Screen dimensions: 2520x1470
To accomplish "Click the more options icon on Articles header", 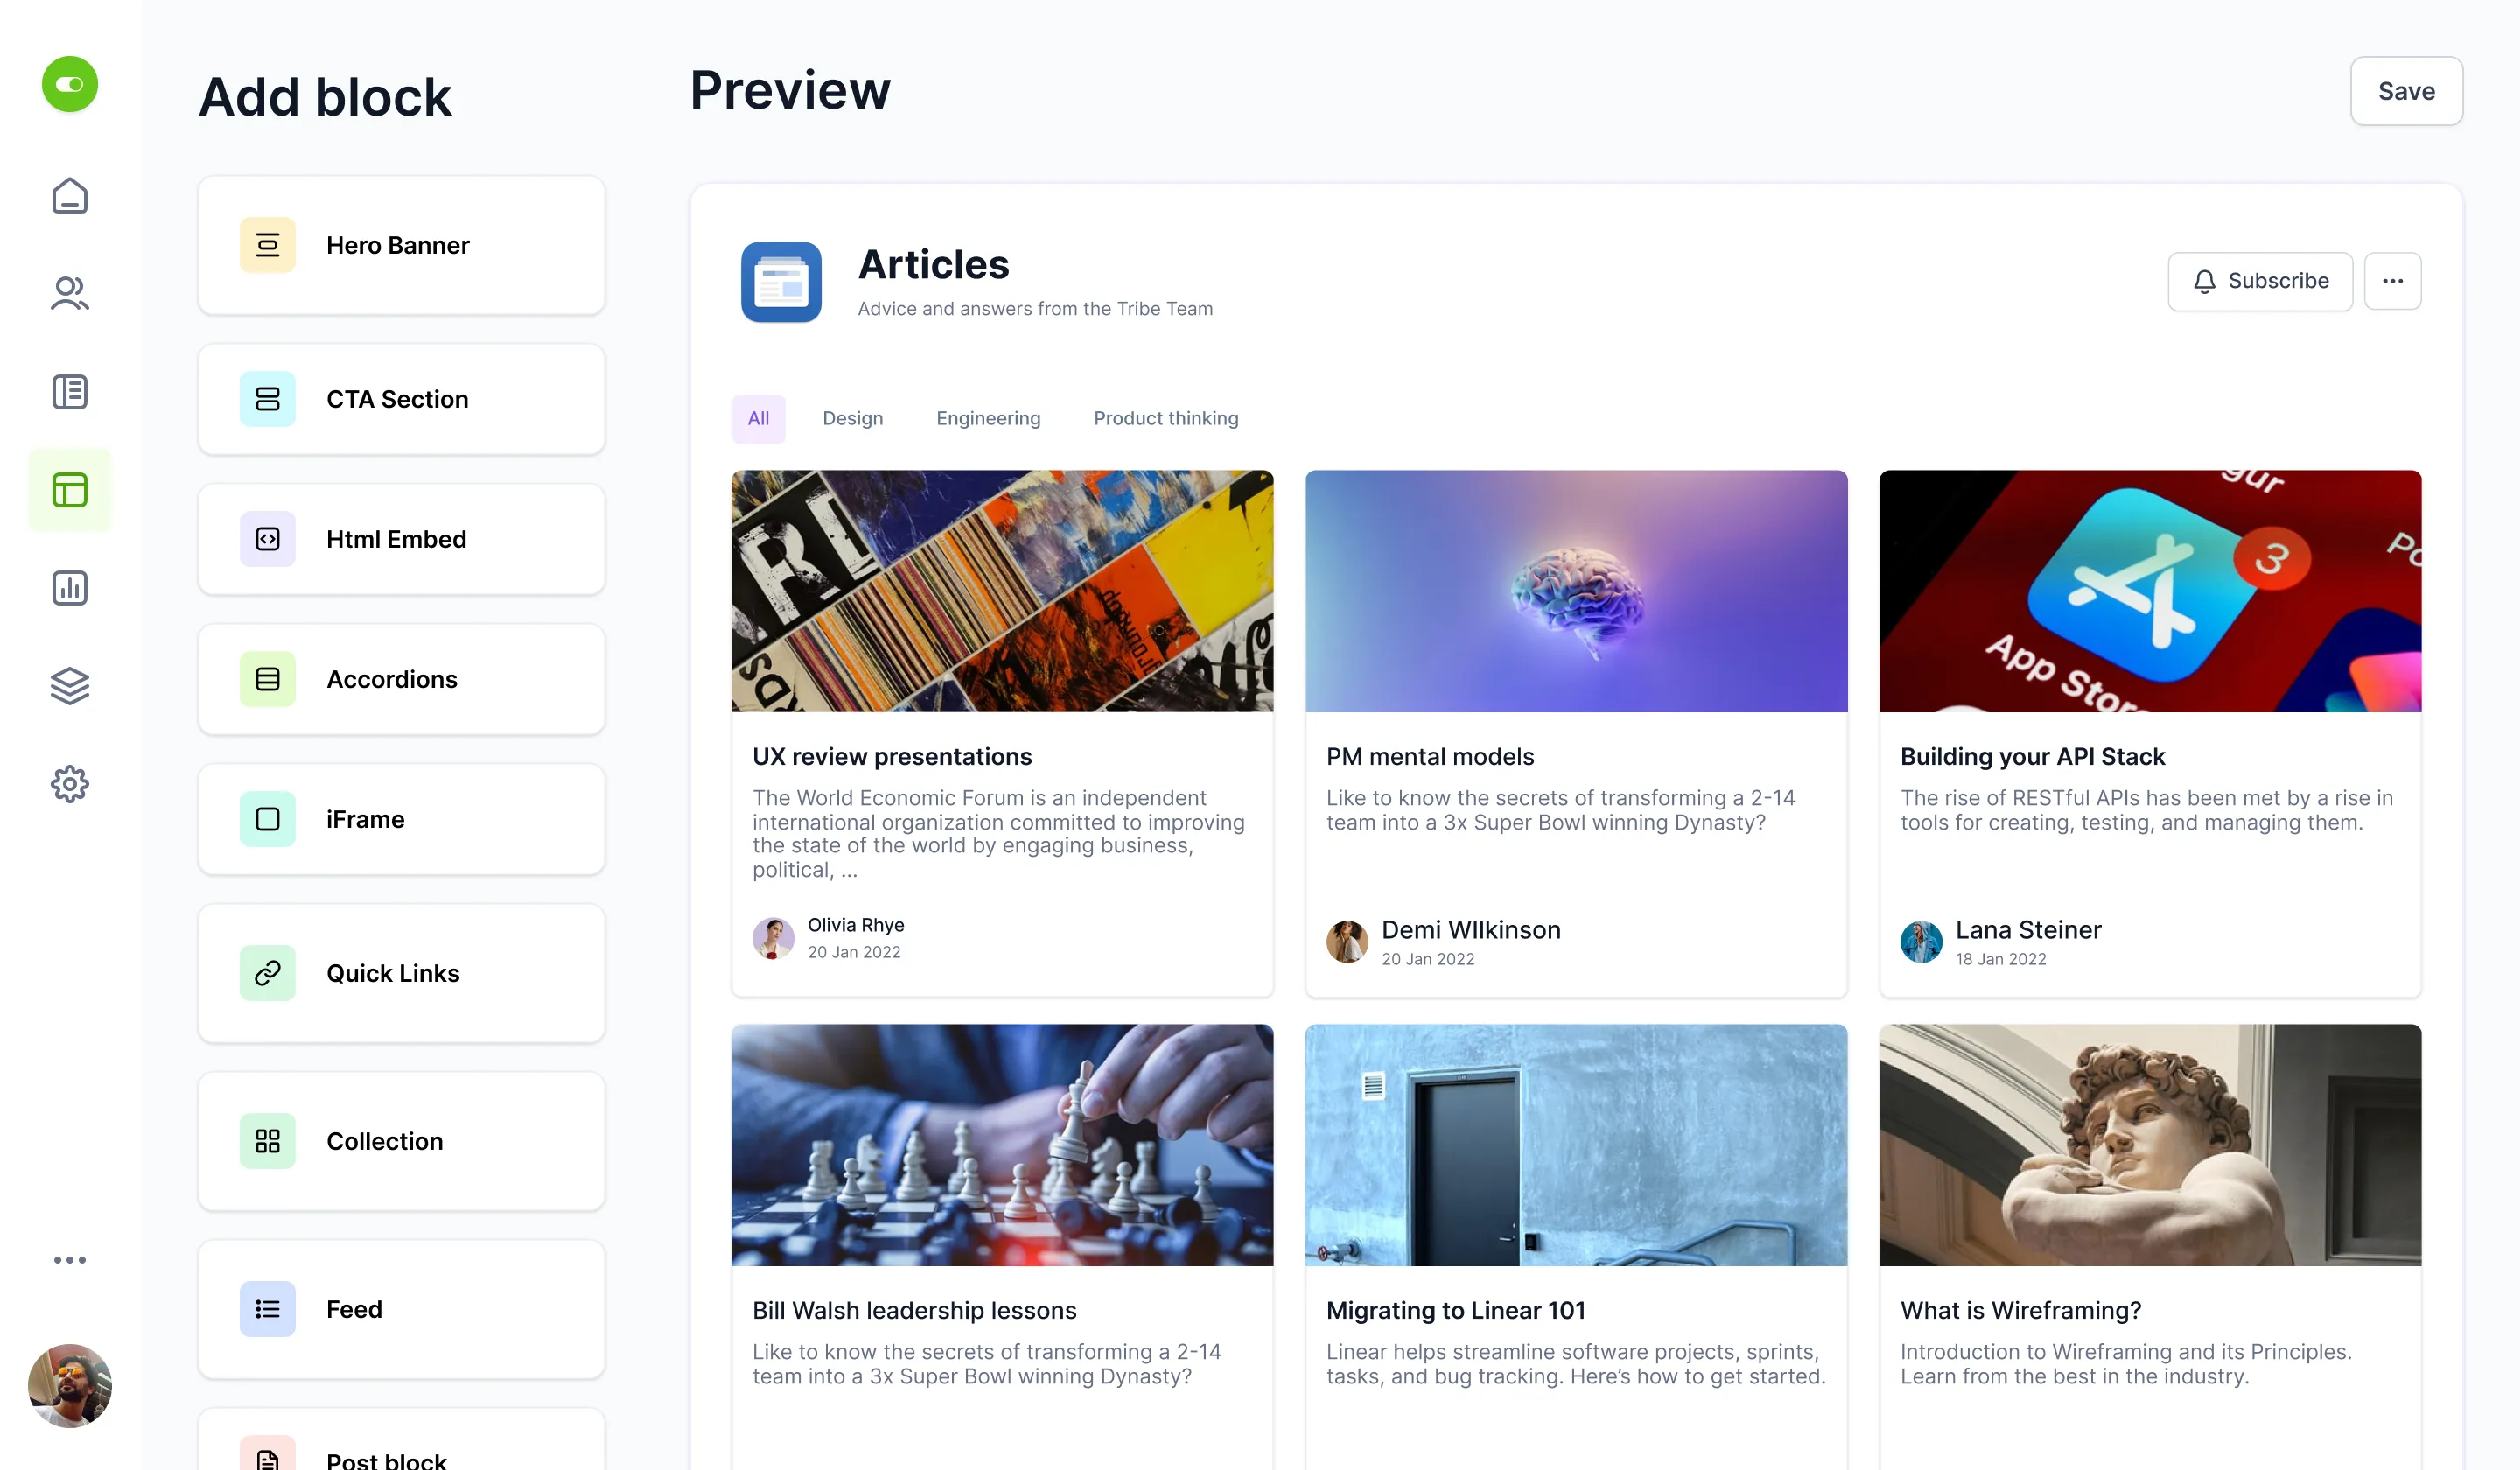I will tap(2392, 280).
